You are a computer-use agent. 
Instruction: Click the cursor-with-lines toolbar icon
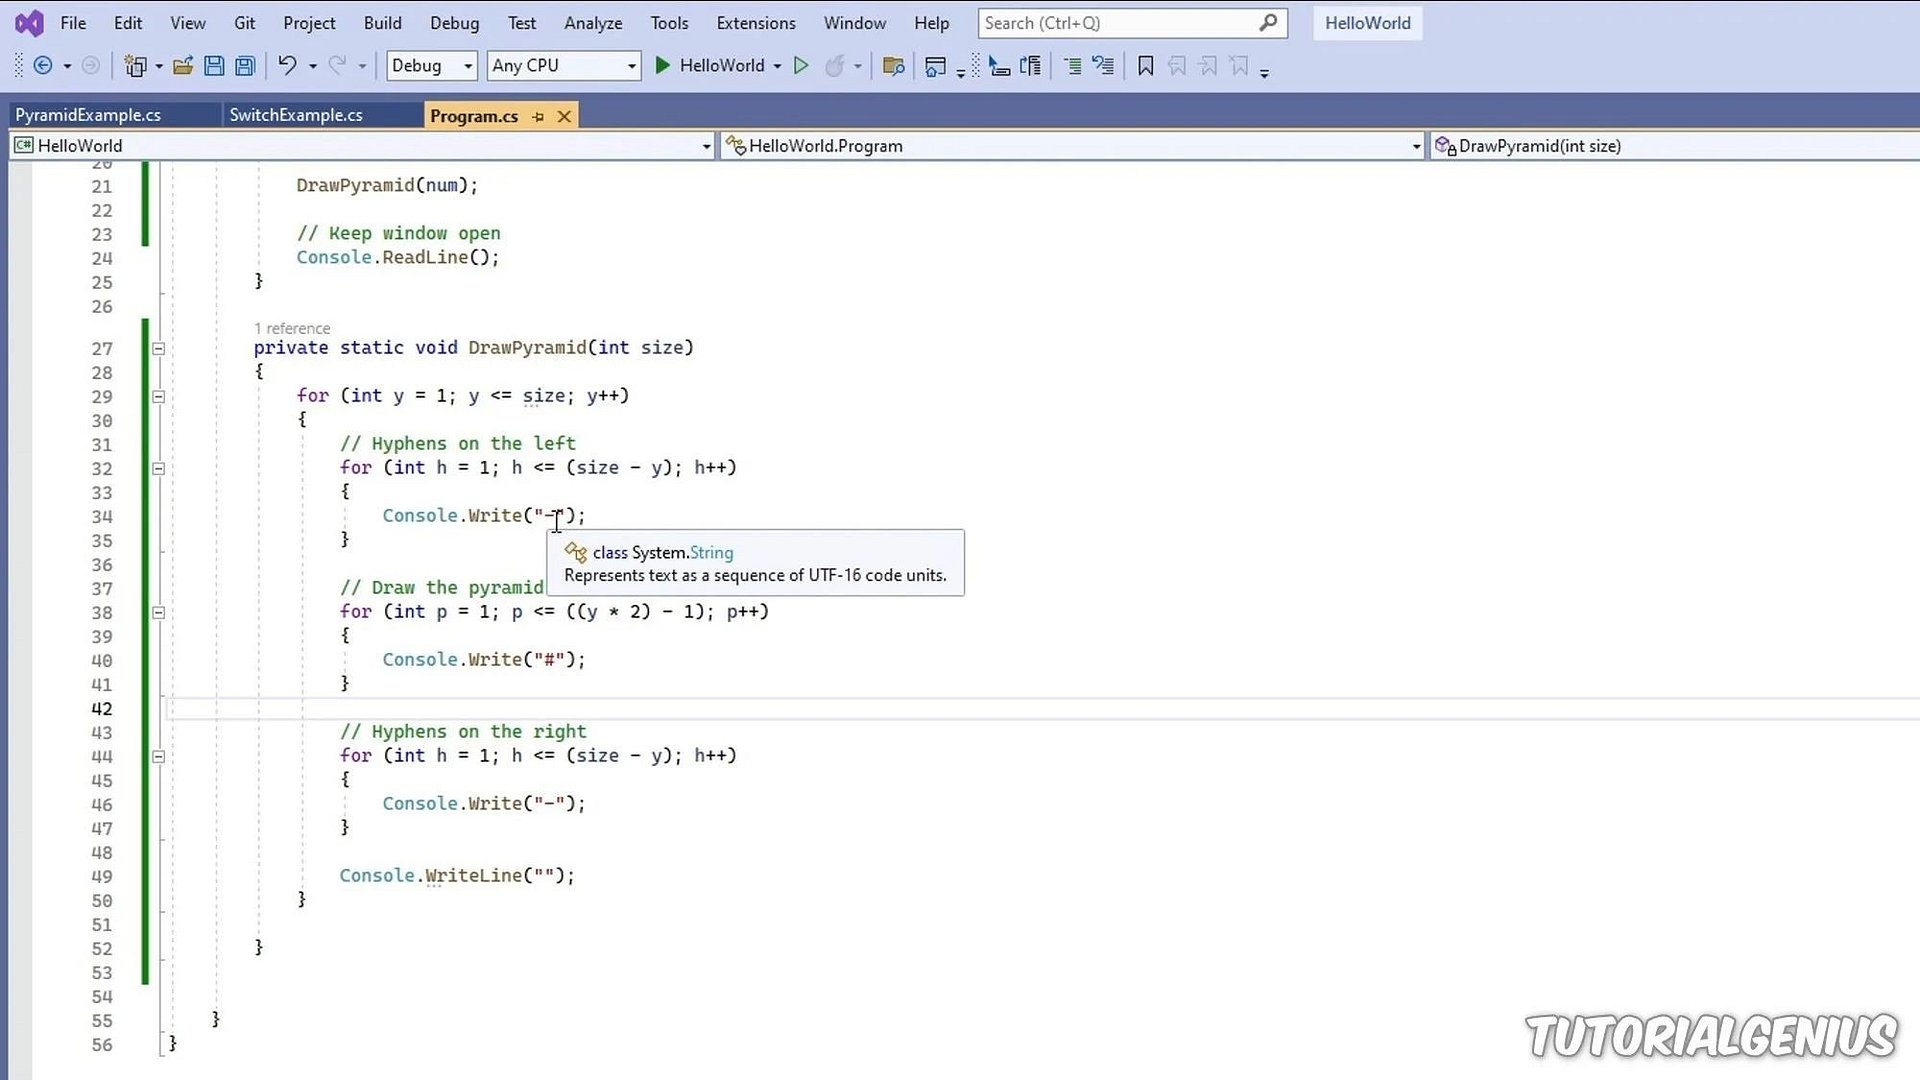coord(999,66)
